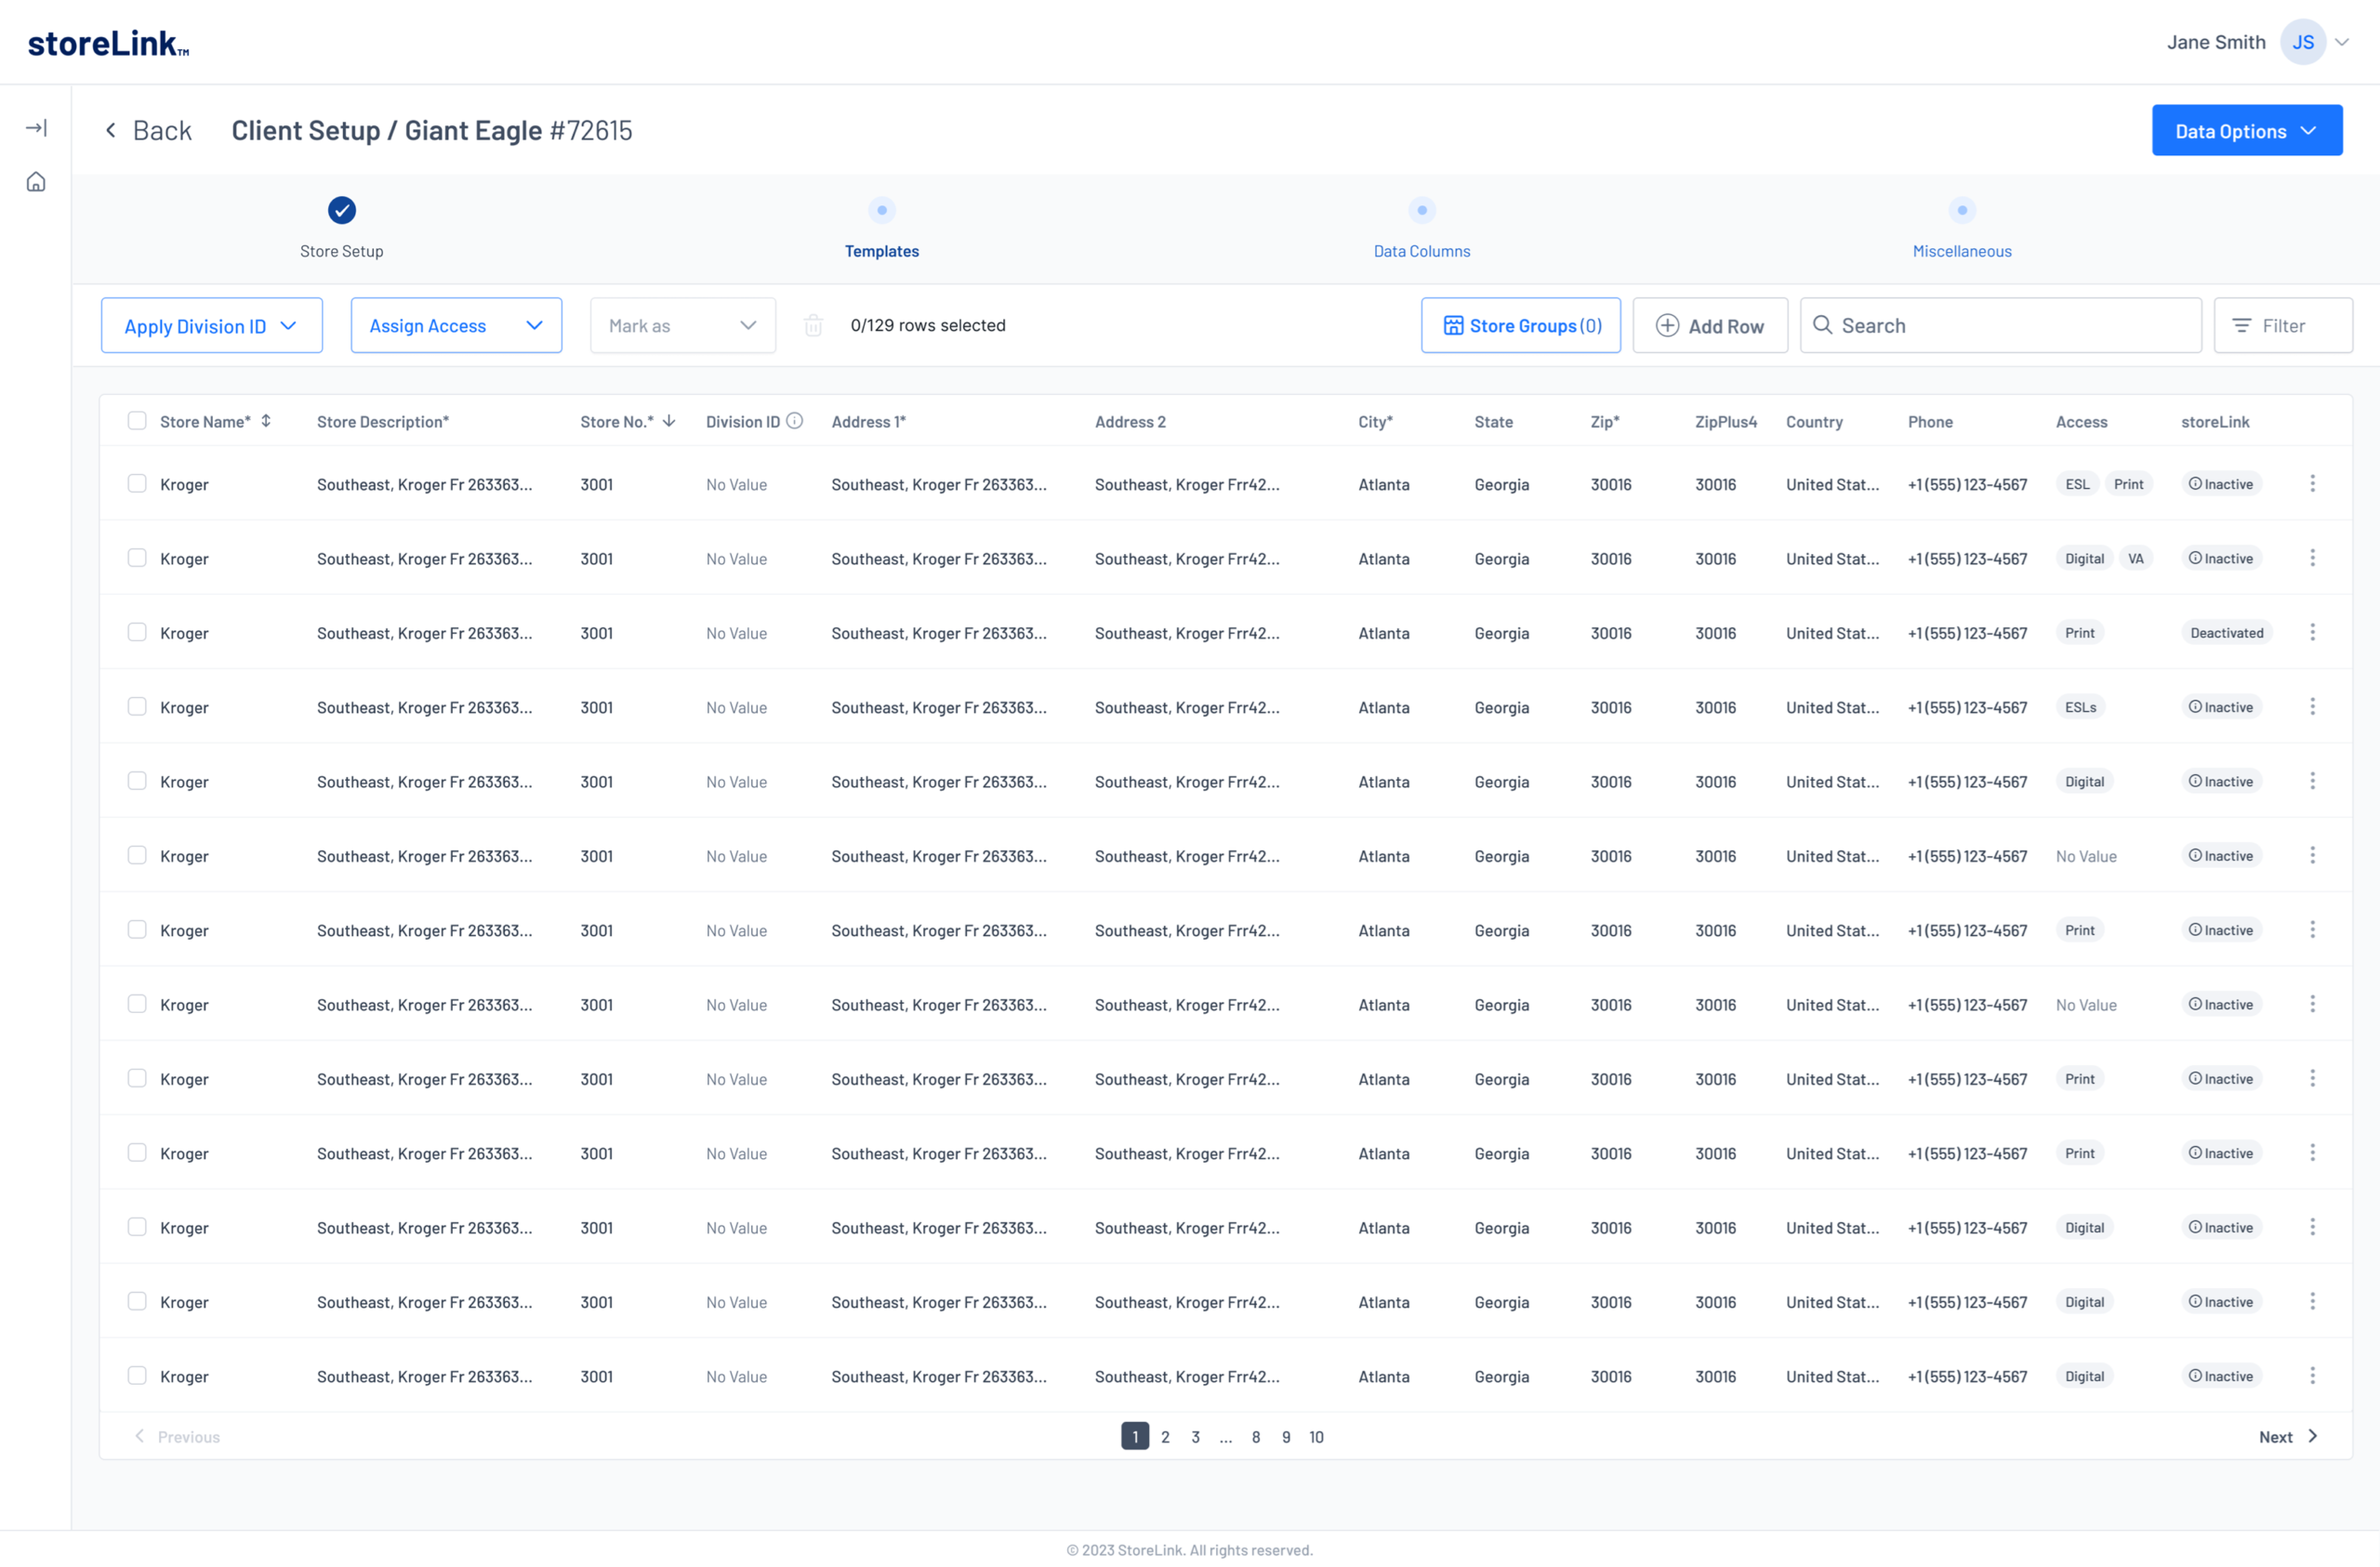Go to page 8

[1256, 1437]
